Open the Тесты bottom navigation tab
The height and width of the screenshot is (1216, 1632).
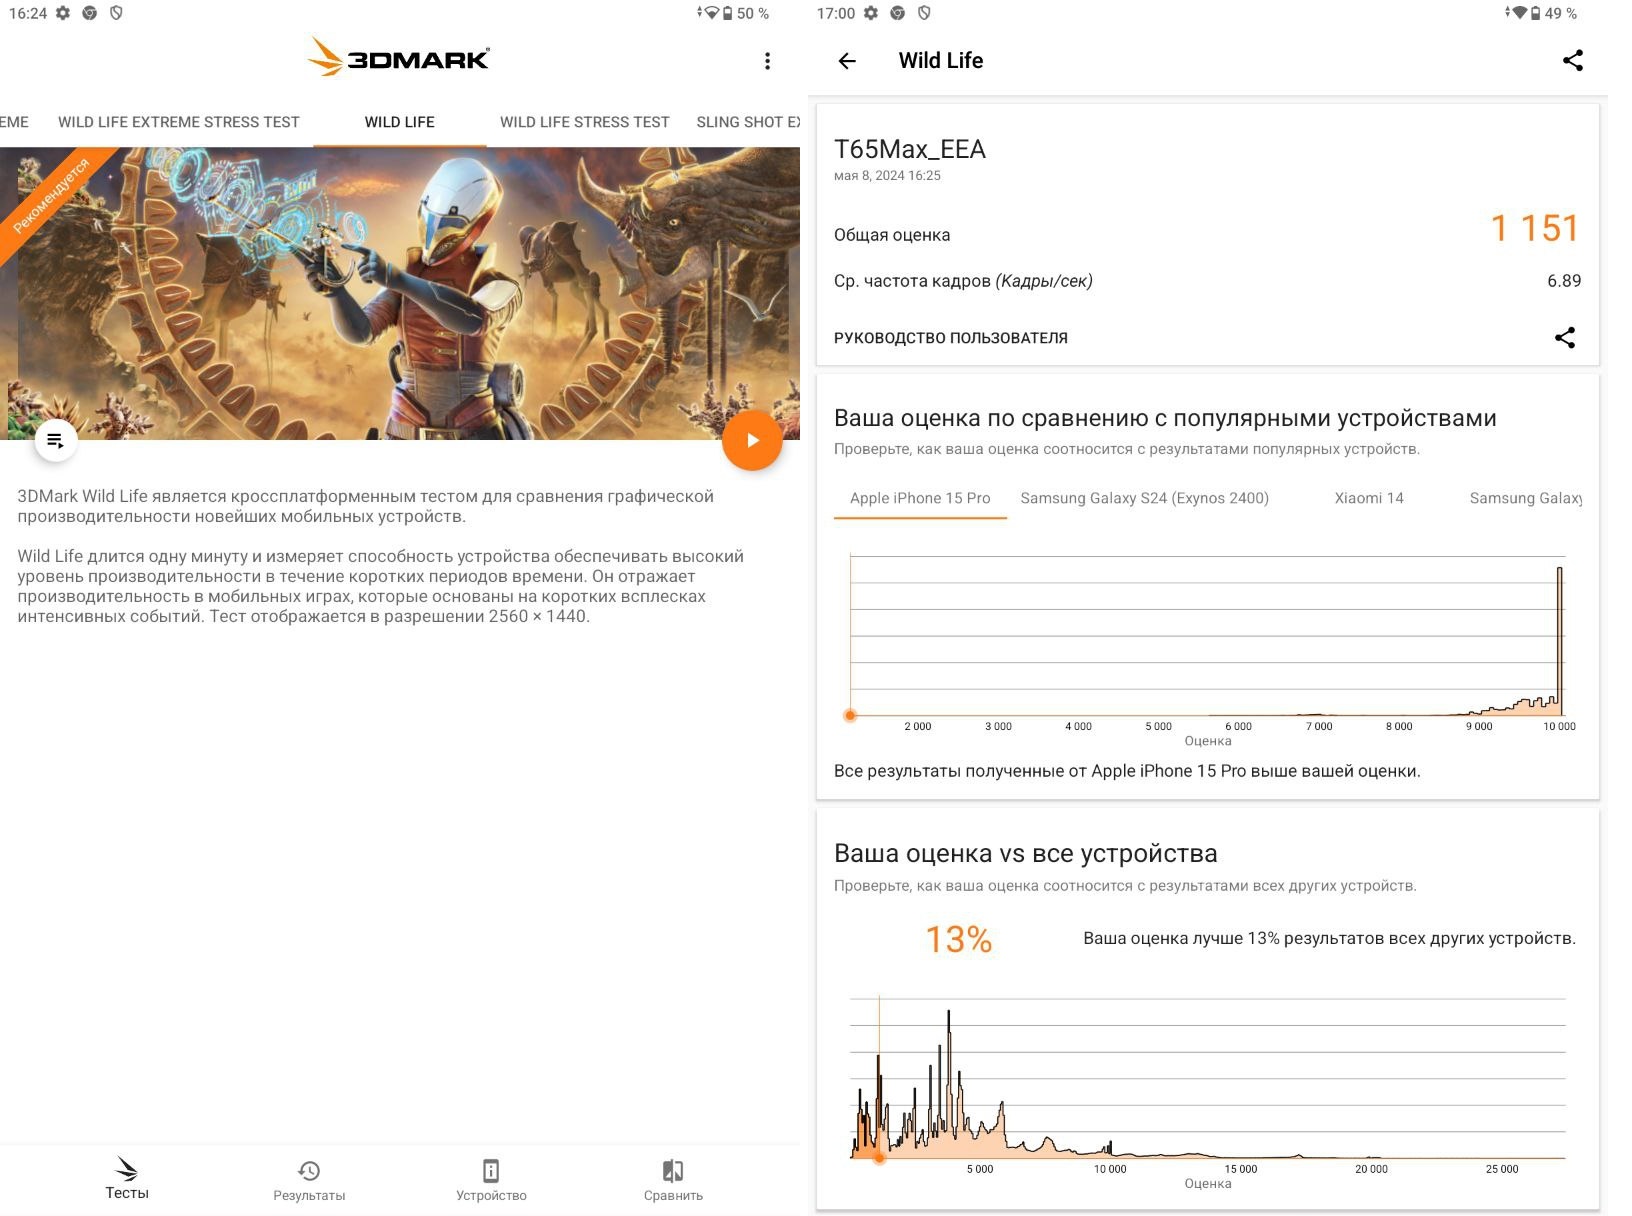click(x=127, y=1178)
